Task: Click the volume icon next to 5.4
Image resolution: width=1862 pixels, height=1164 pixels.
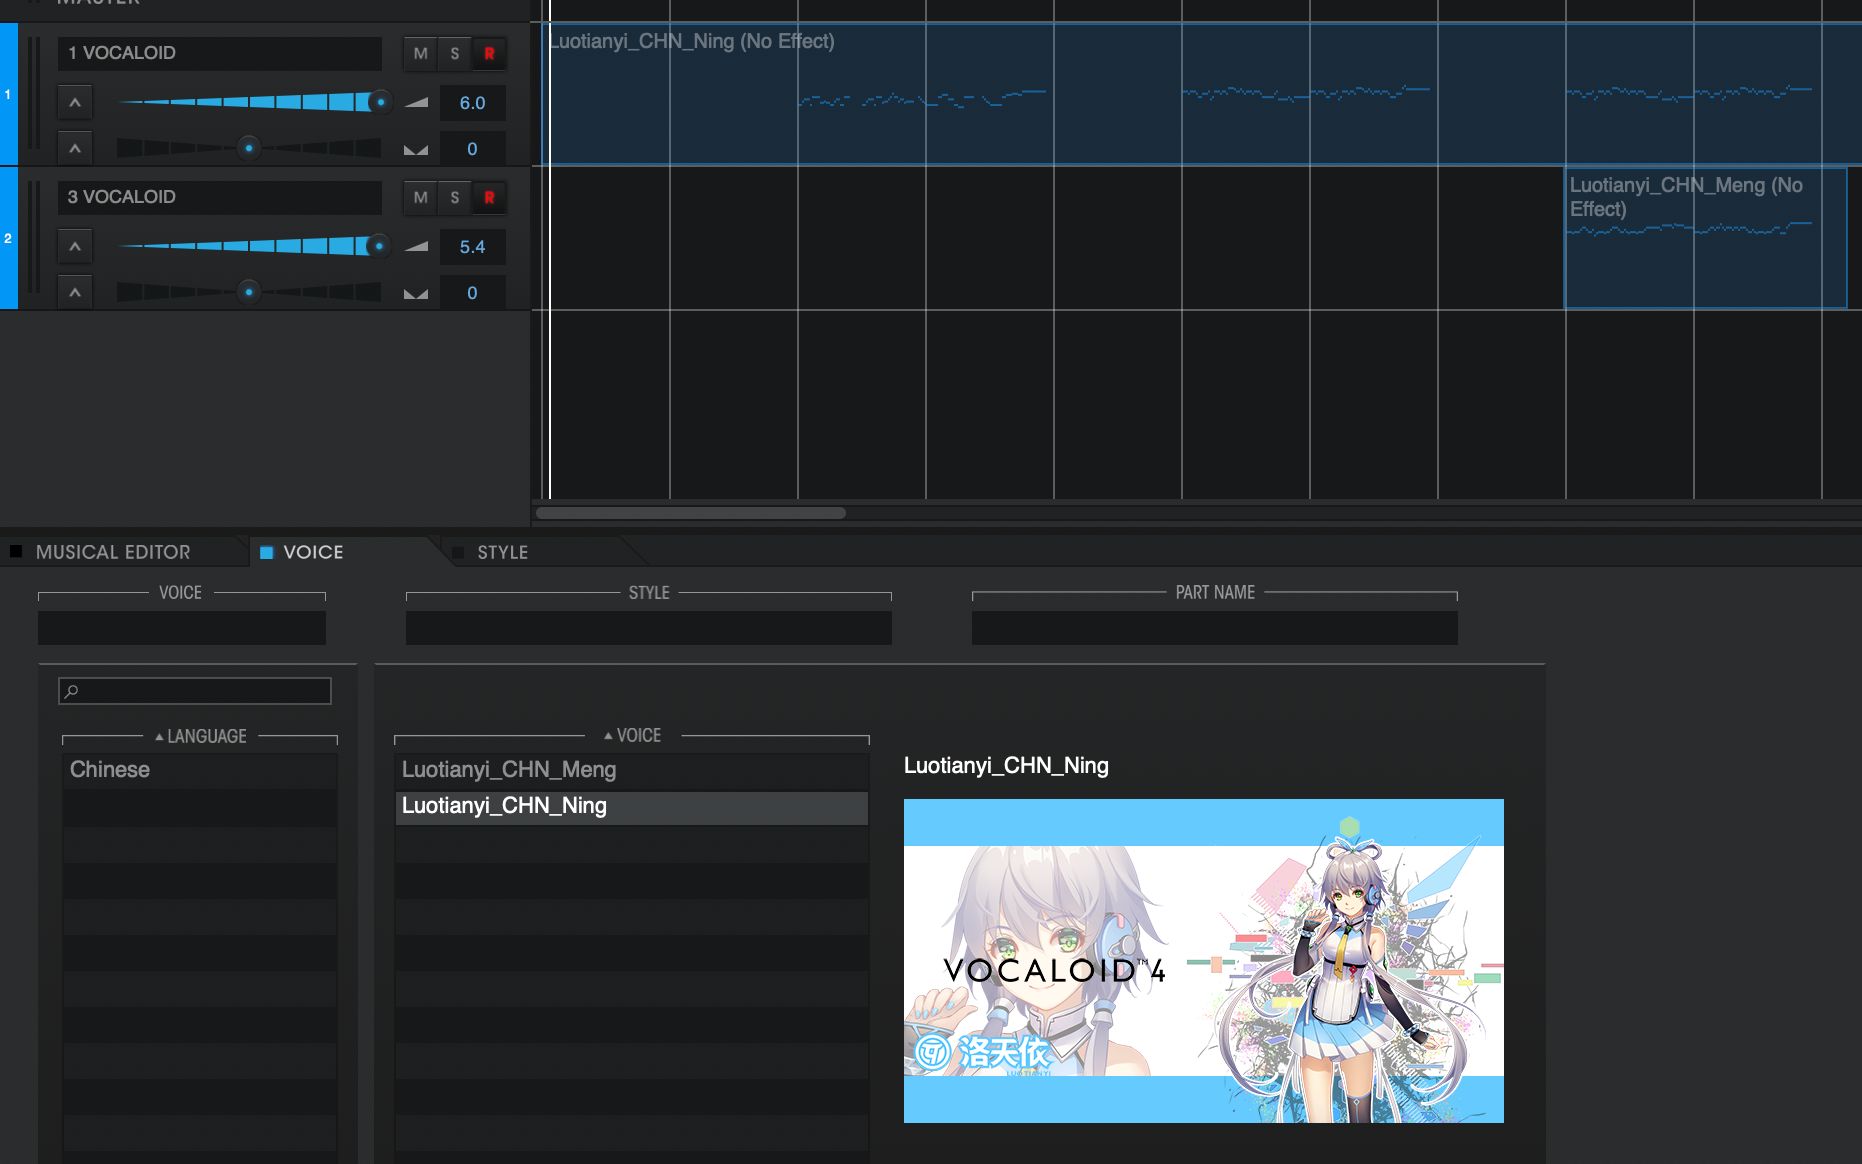Action: click(416, 246)
